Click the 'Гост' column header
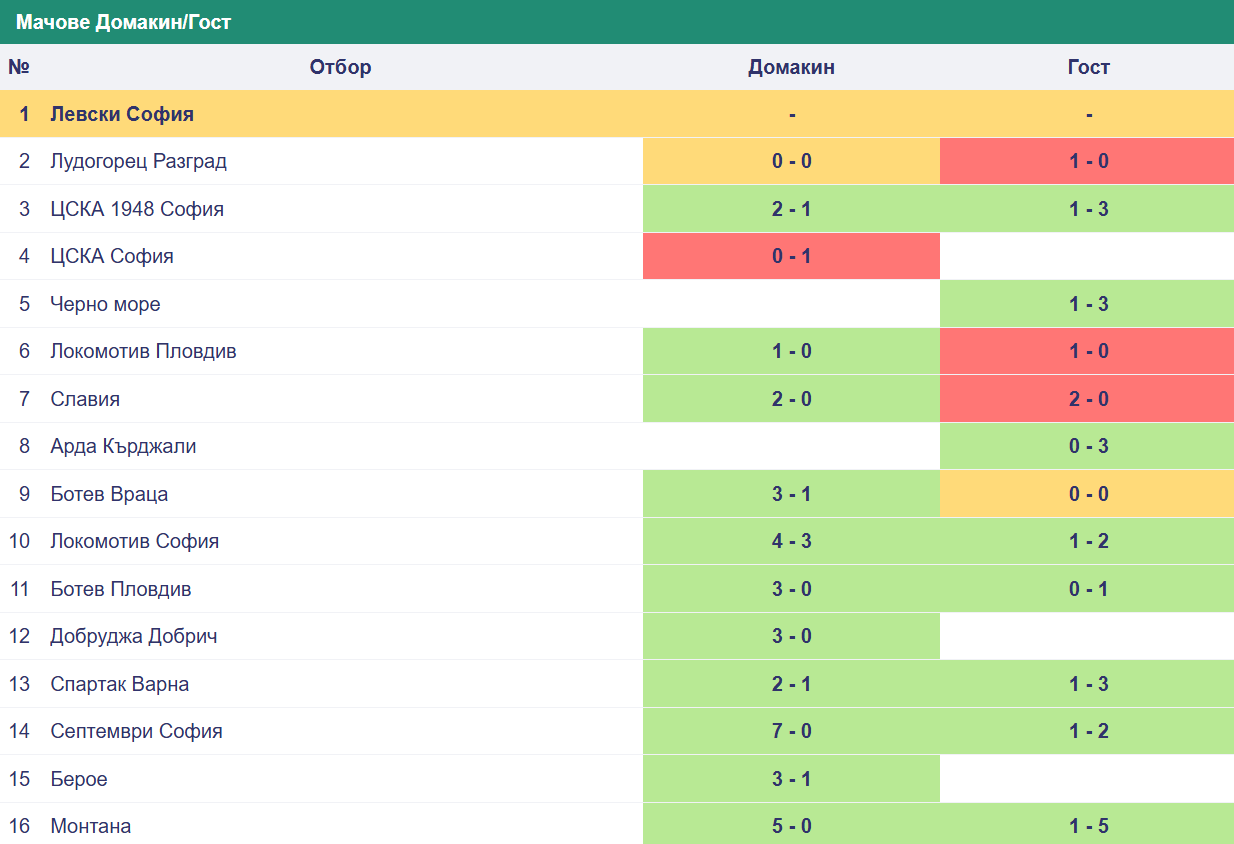The width and height of the screenshot is (1234, 844). 1088,67
